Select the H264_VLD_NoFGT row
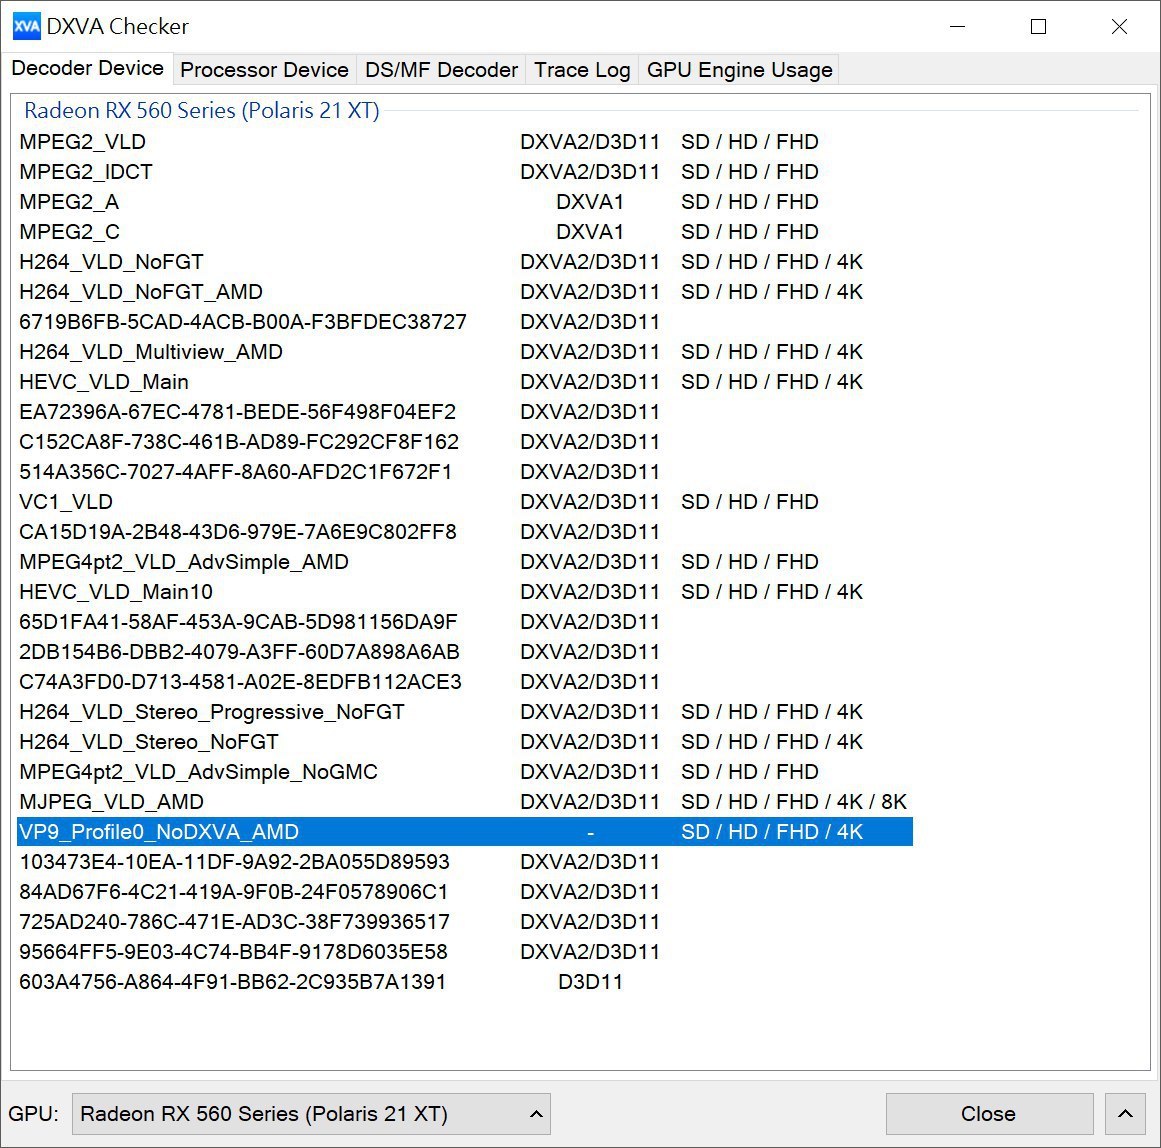1161x1148 pixels. point(465,261)
